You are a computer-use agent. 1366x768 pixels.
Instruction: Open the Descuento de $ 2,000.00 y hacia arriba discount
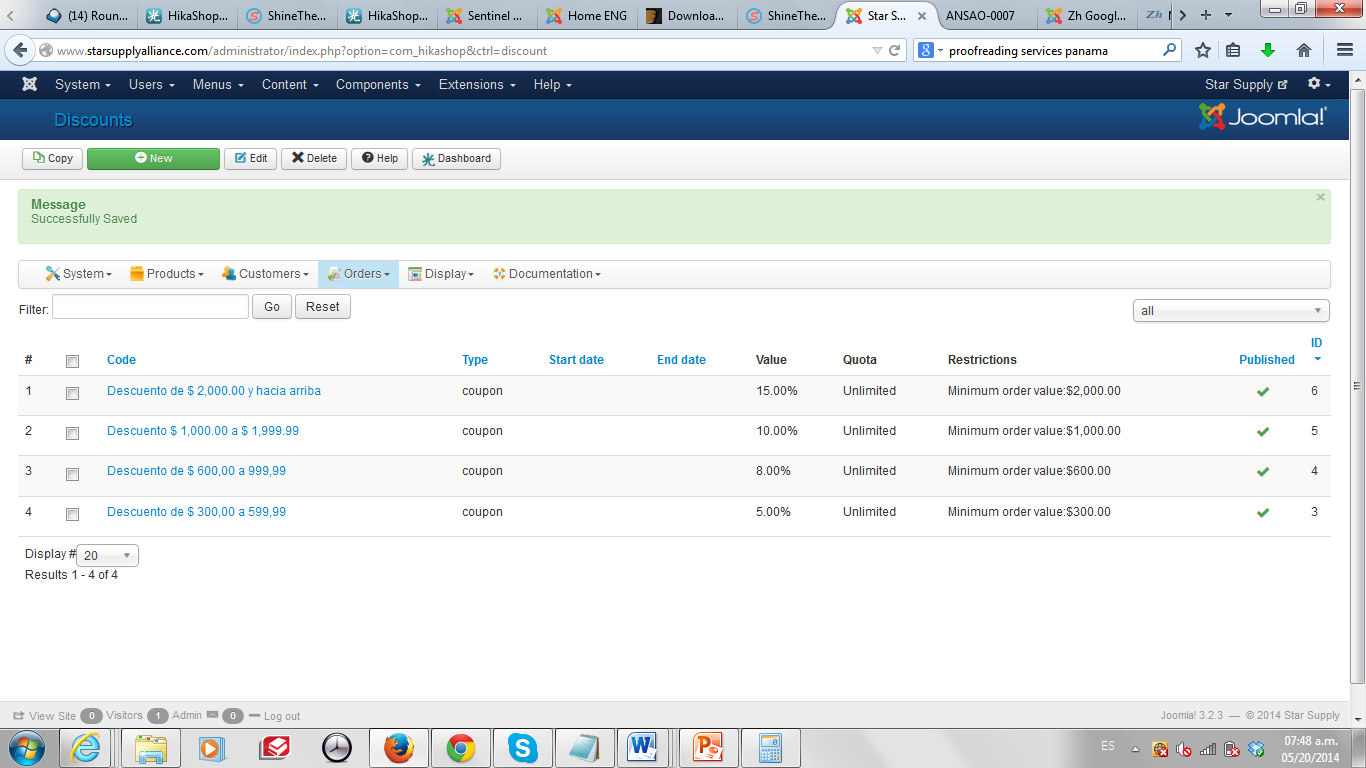(214, 391)
